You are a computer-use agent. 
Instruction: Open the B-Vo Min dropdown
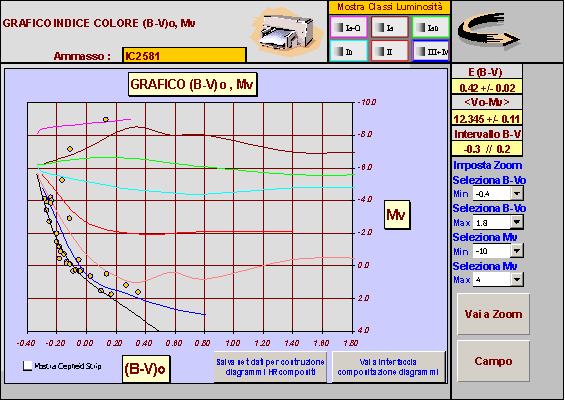(x=517, y=194)
